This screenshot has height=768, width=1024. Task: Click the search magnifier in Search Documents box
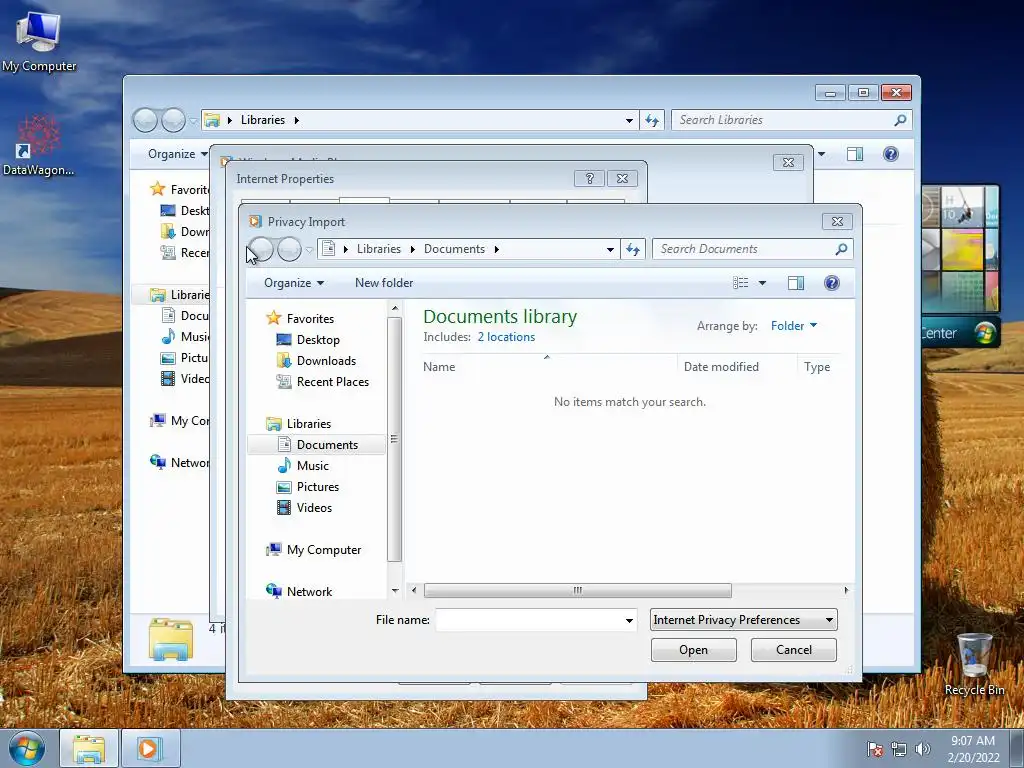(x=841, y=249)
